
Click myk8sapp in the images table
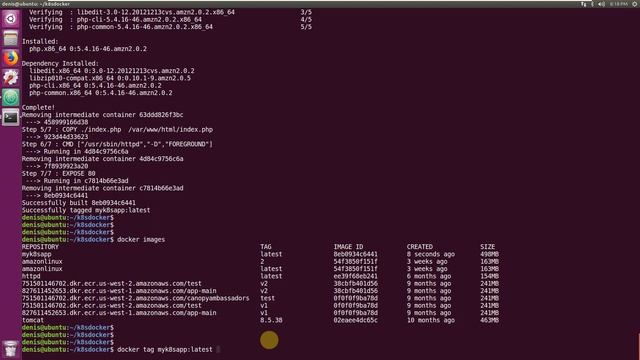pos(37,254)
